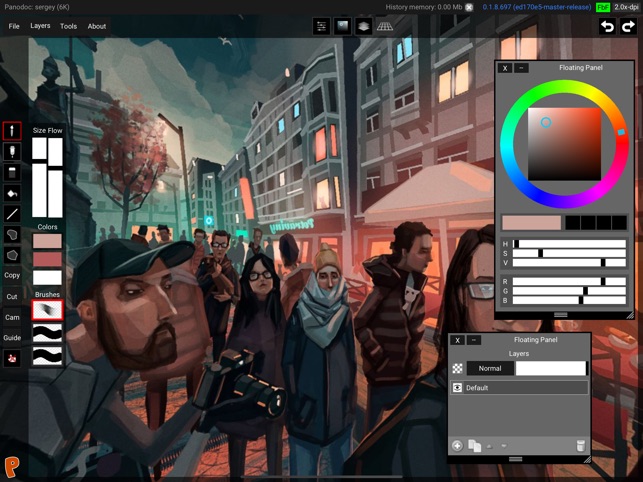Viewport: 643px width, 482px height.
Task: Open the Layers menu
Action: tap(40, 26)
